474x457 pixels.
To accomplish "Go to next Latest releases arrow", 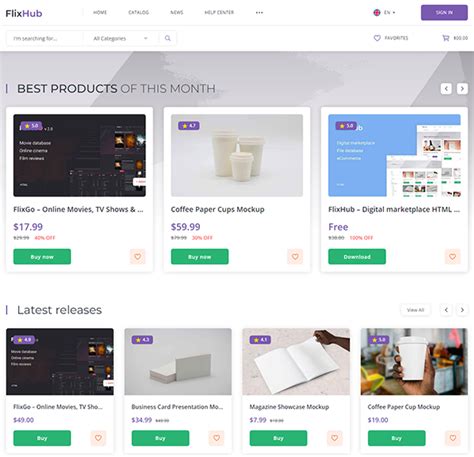I will (462, 310).
